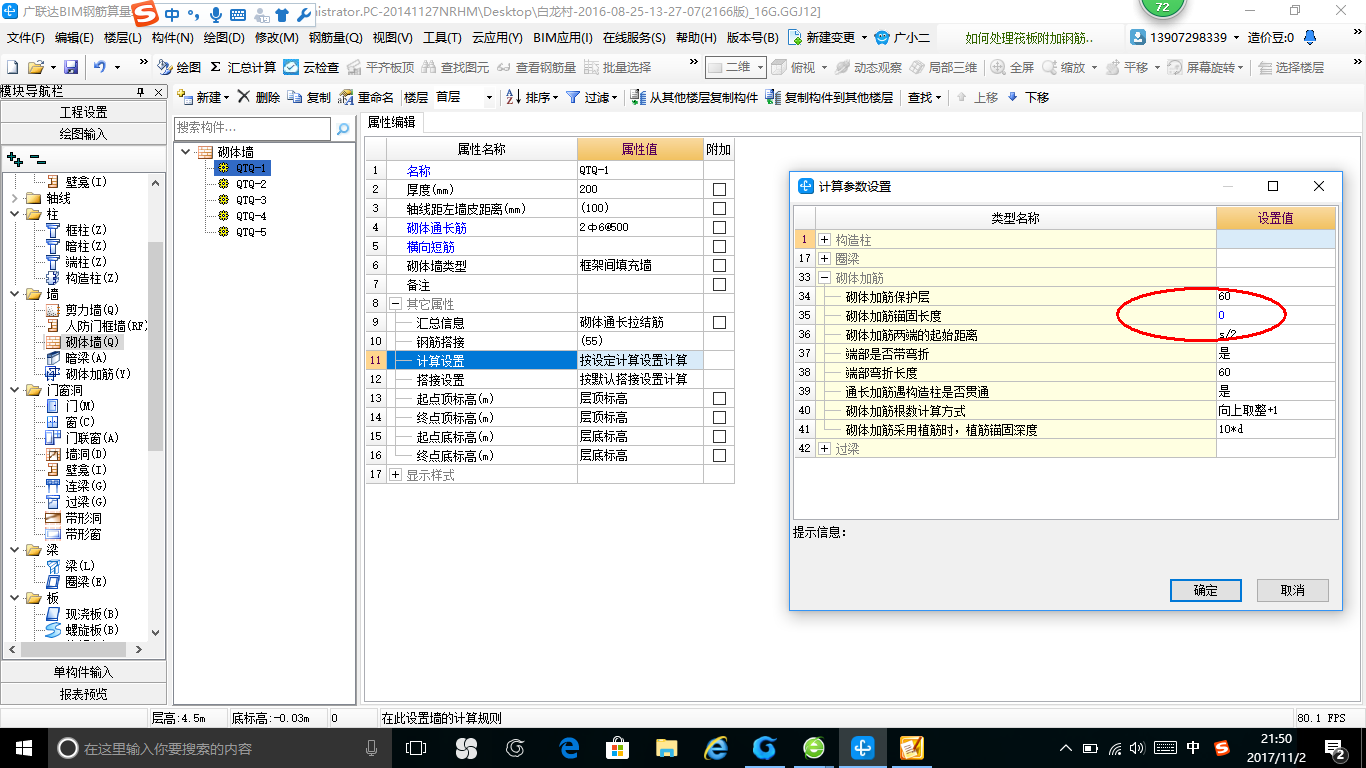Expand 构造柱 in parameter dialog
This screenshot has width=1366, height=768.
[x=825, y=240]
